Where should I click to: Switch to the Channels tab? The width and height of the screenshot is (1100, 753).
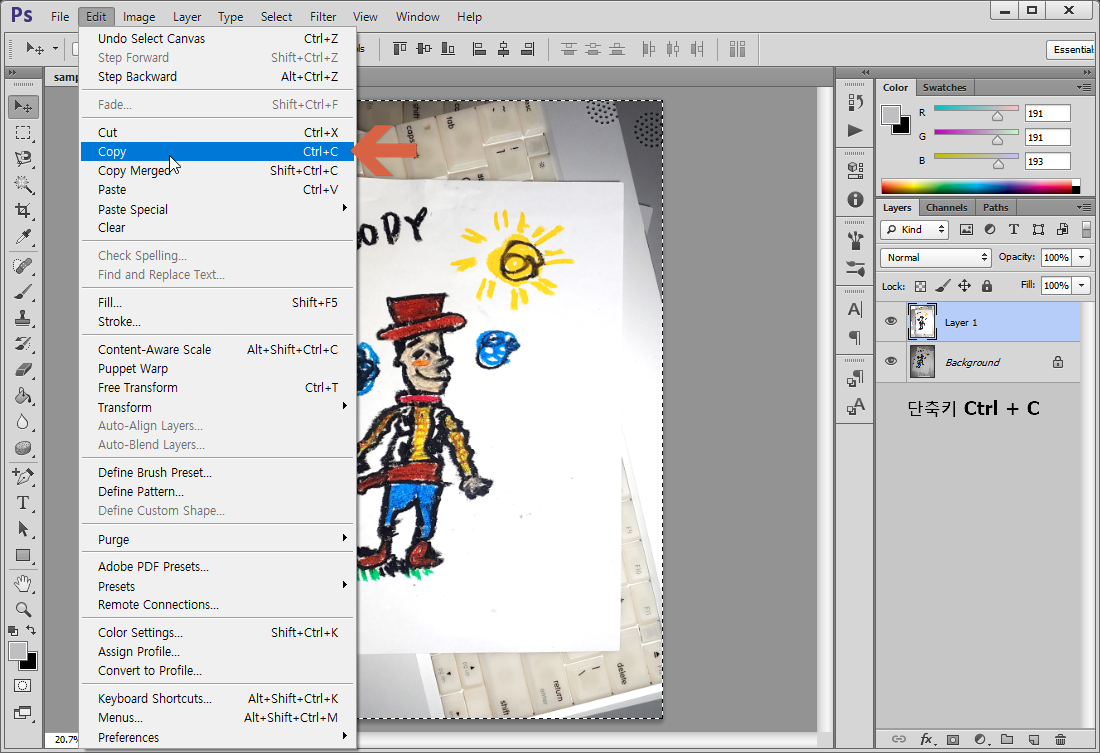946,208
